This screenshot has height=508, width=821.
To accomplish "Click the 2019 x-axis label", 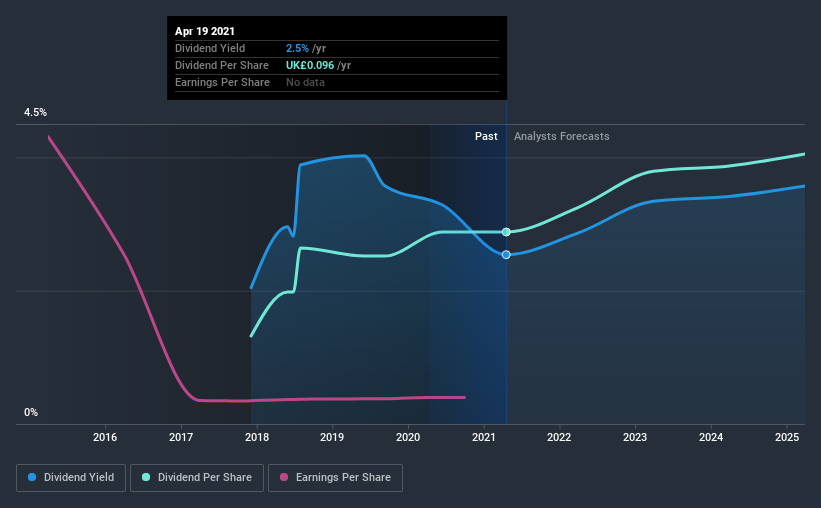I will tap(332, 437).
